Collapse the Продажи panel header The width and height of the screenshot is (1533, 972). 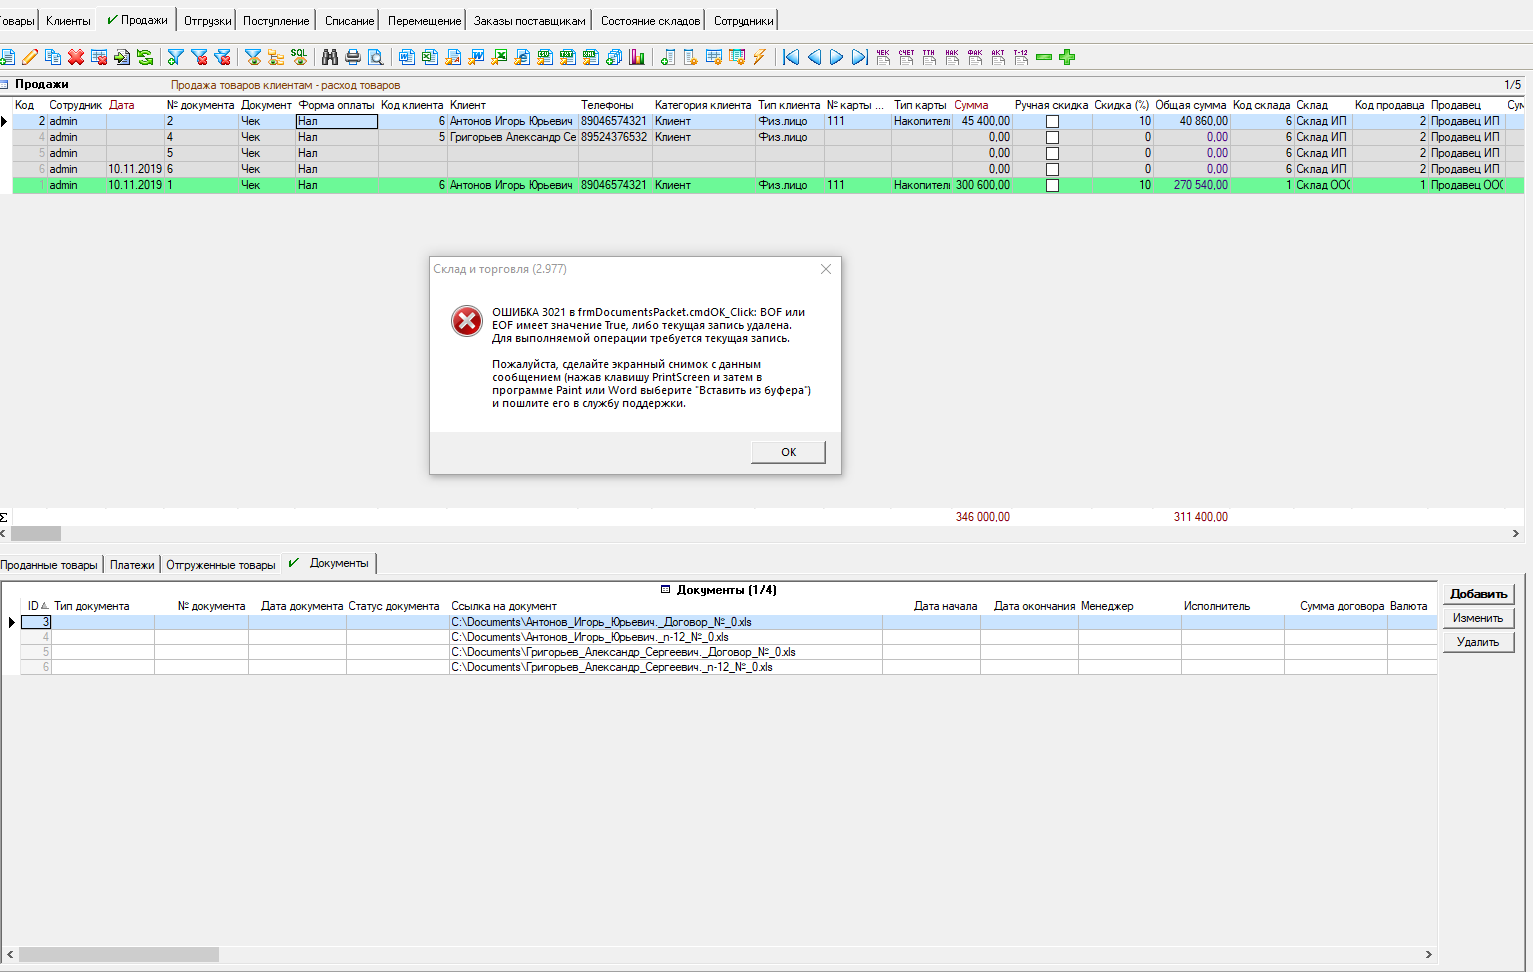(7, 84)
